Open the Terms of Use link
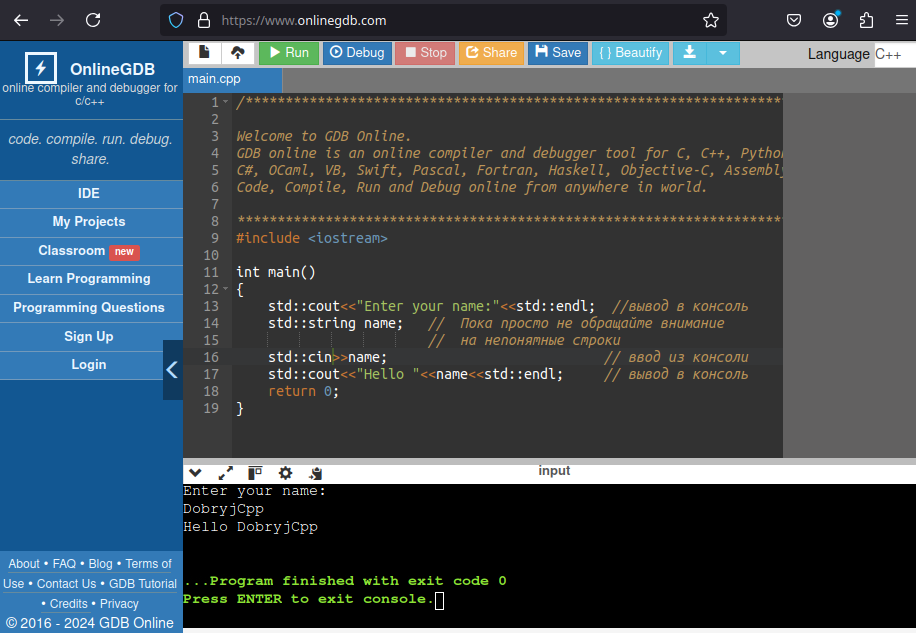This screenshot has width=916, height=633. click(x=148, y=564)
